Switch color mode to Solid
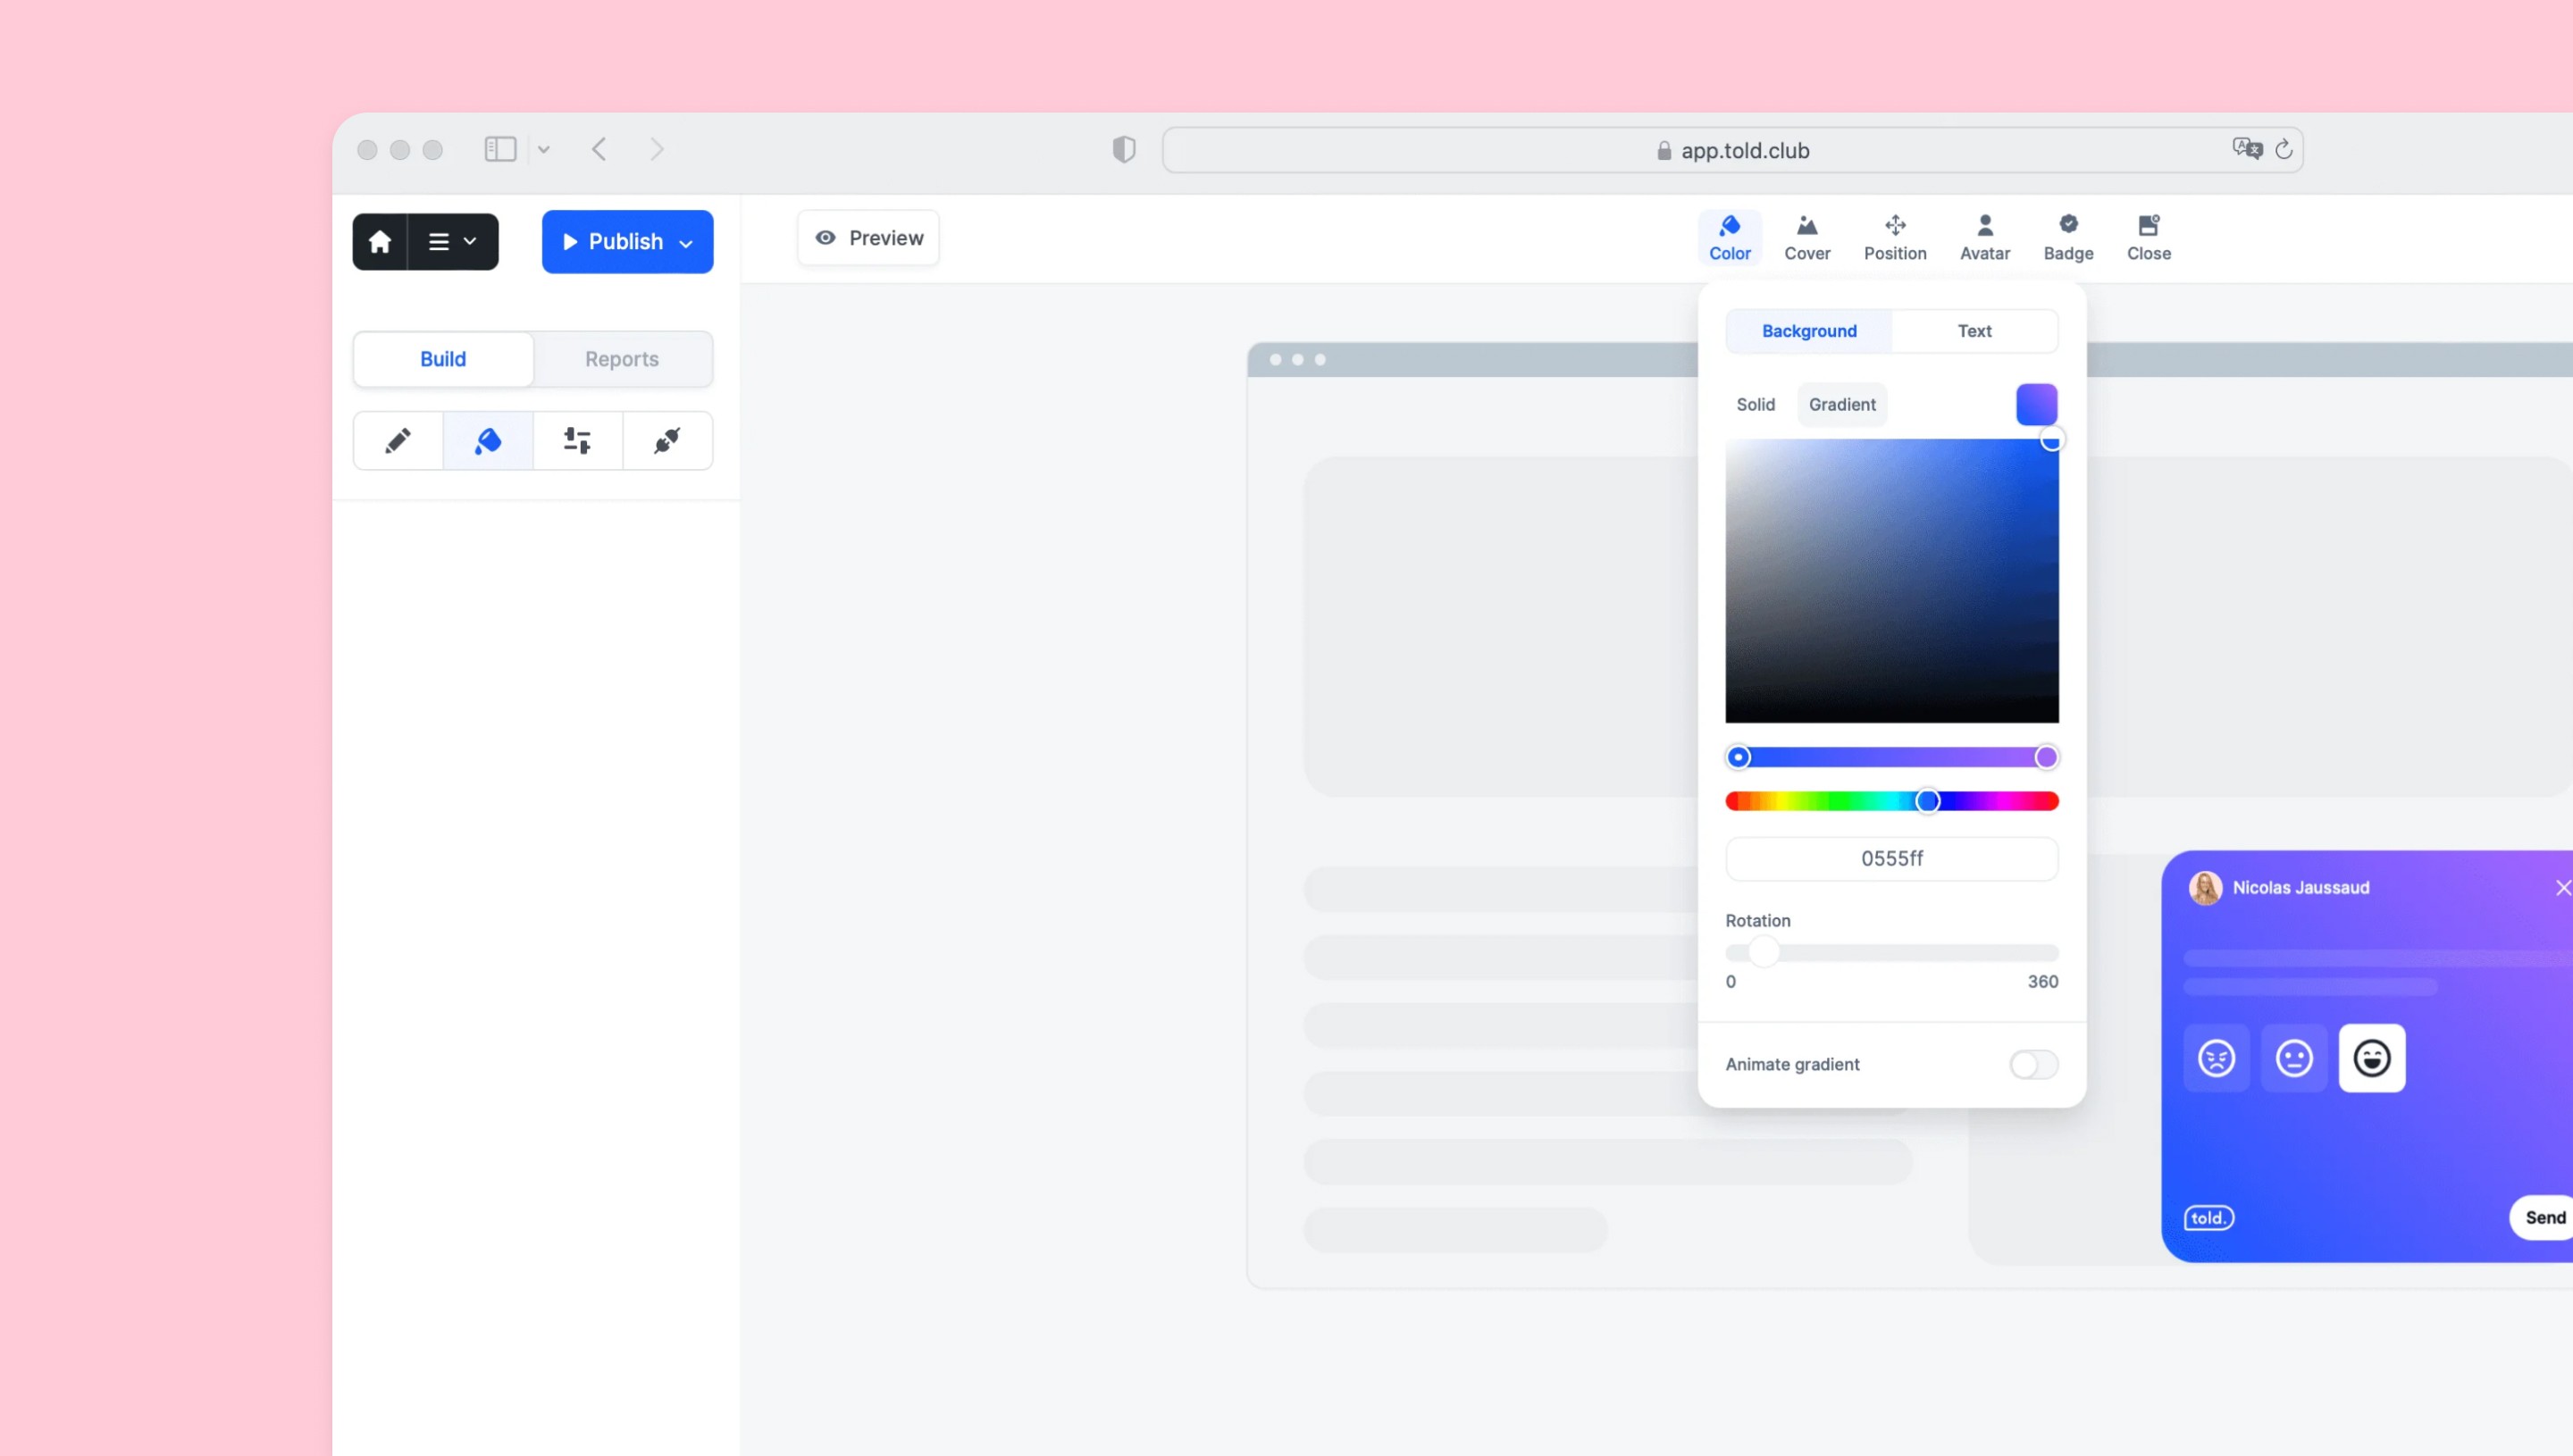 pyautogui.click(x=1755, y=405)
